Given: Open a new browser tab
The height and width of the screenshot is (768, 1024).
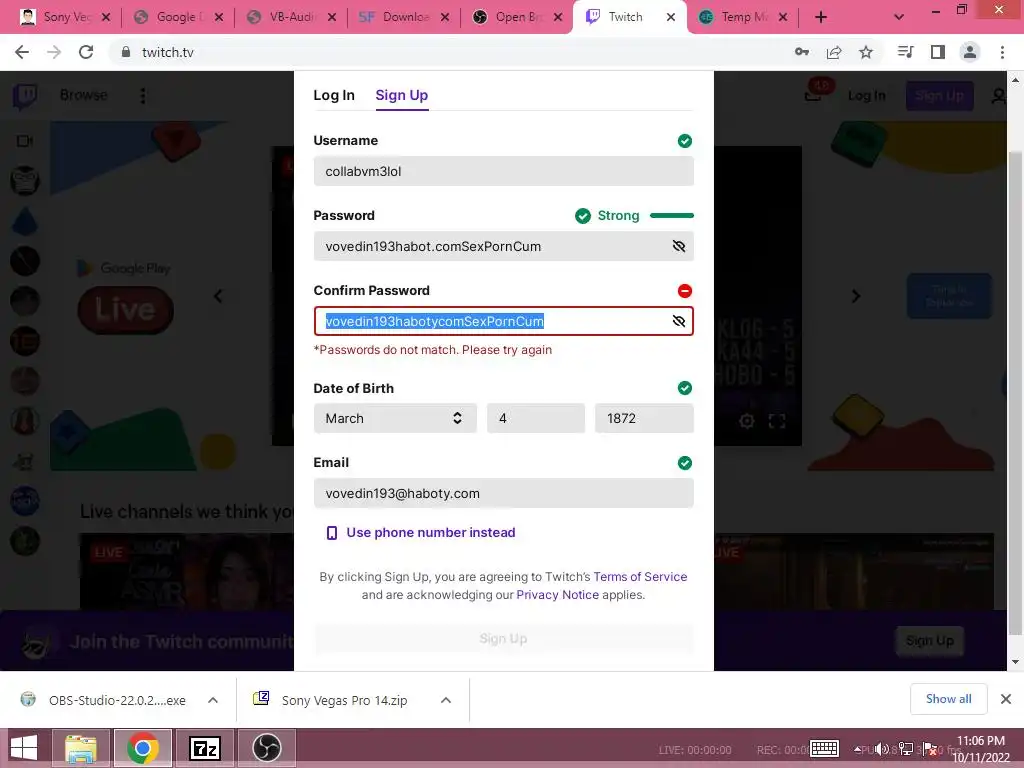Looking at the screenshot, I should (821, 17).
